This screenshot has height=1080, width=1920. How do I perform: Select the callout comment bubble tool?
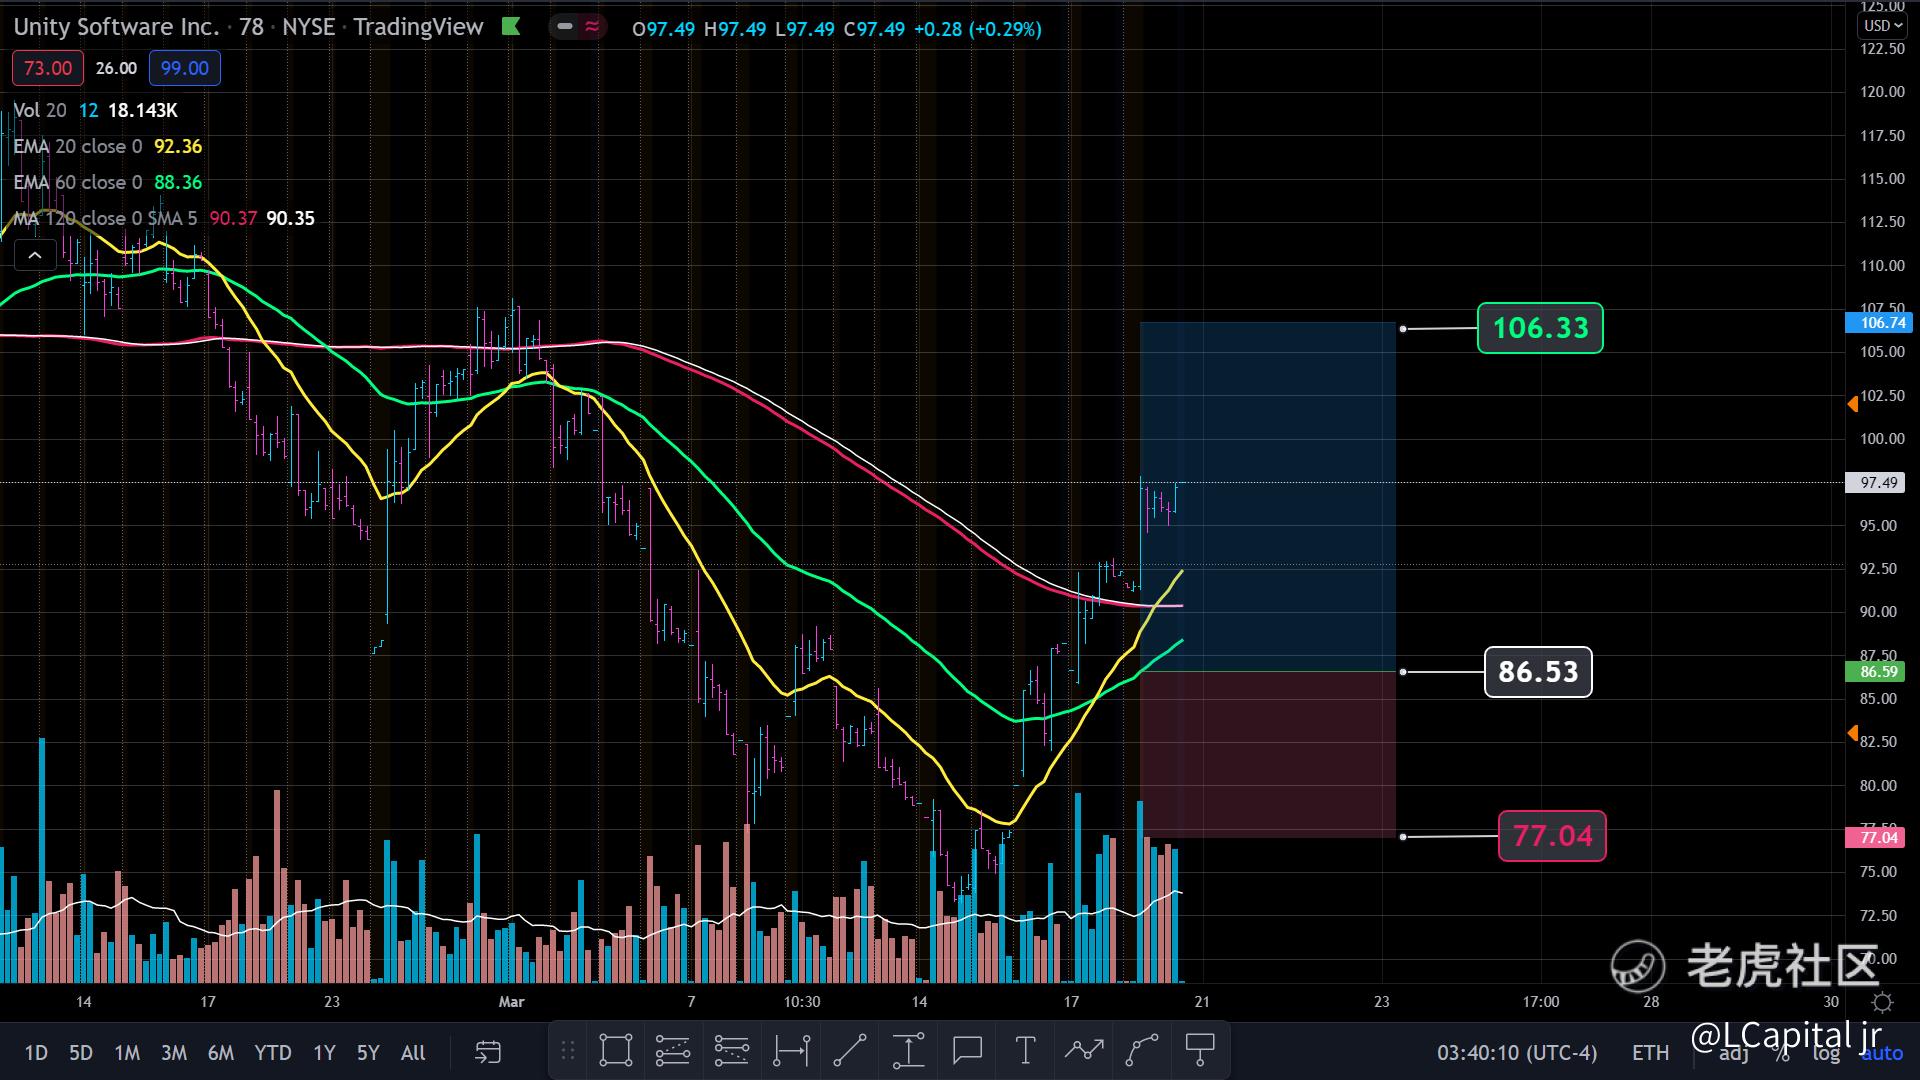967,1050
